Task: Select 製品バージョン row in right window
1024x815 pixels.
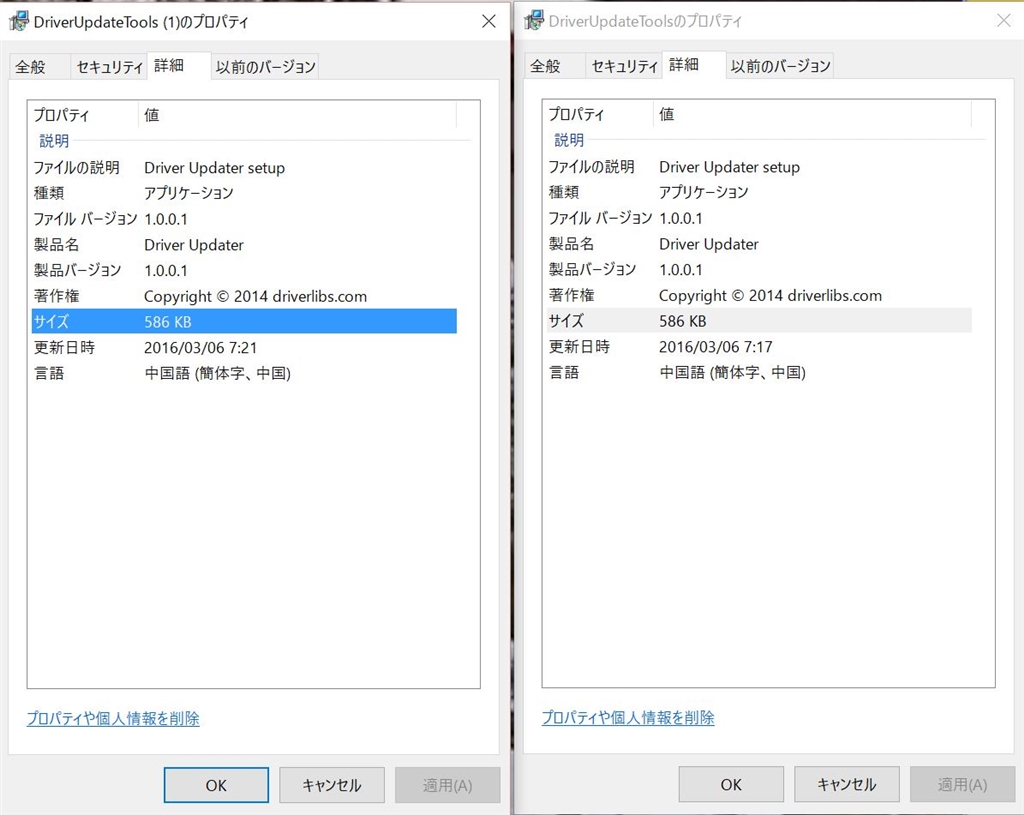Action: tap(759, 270)
